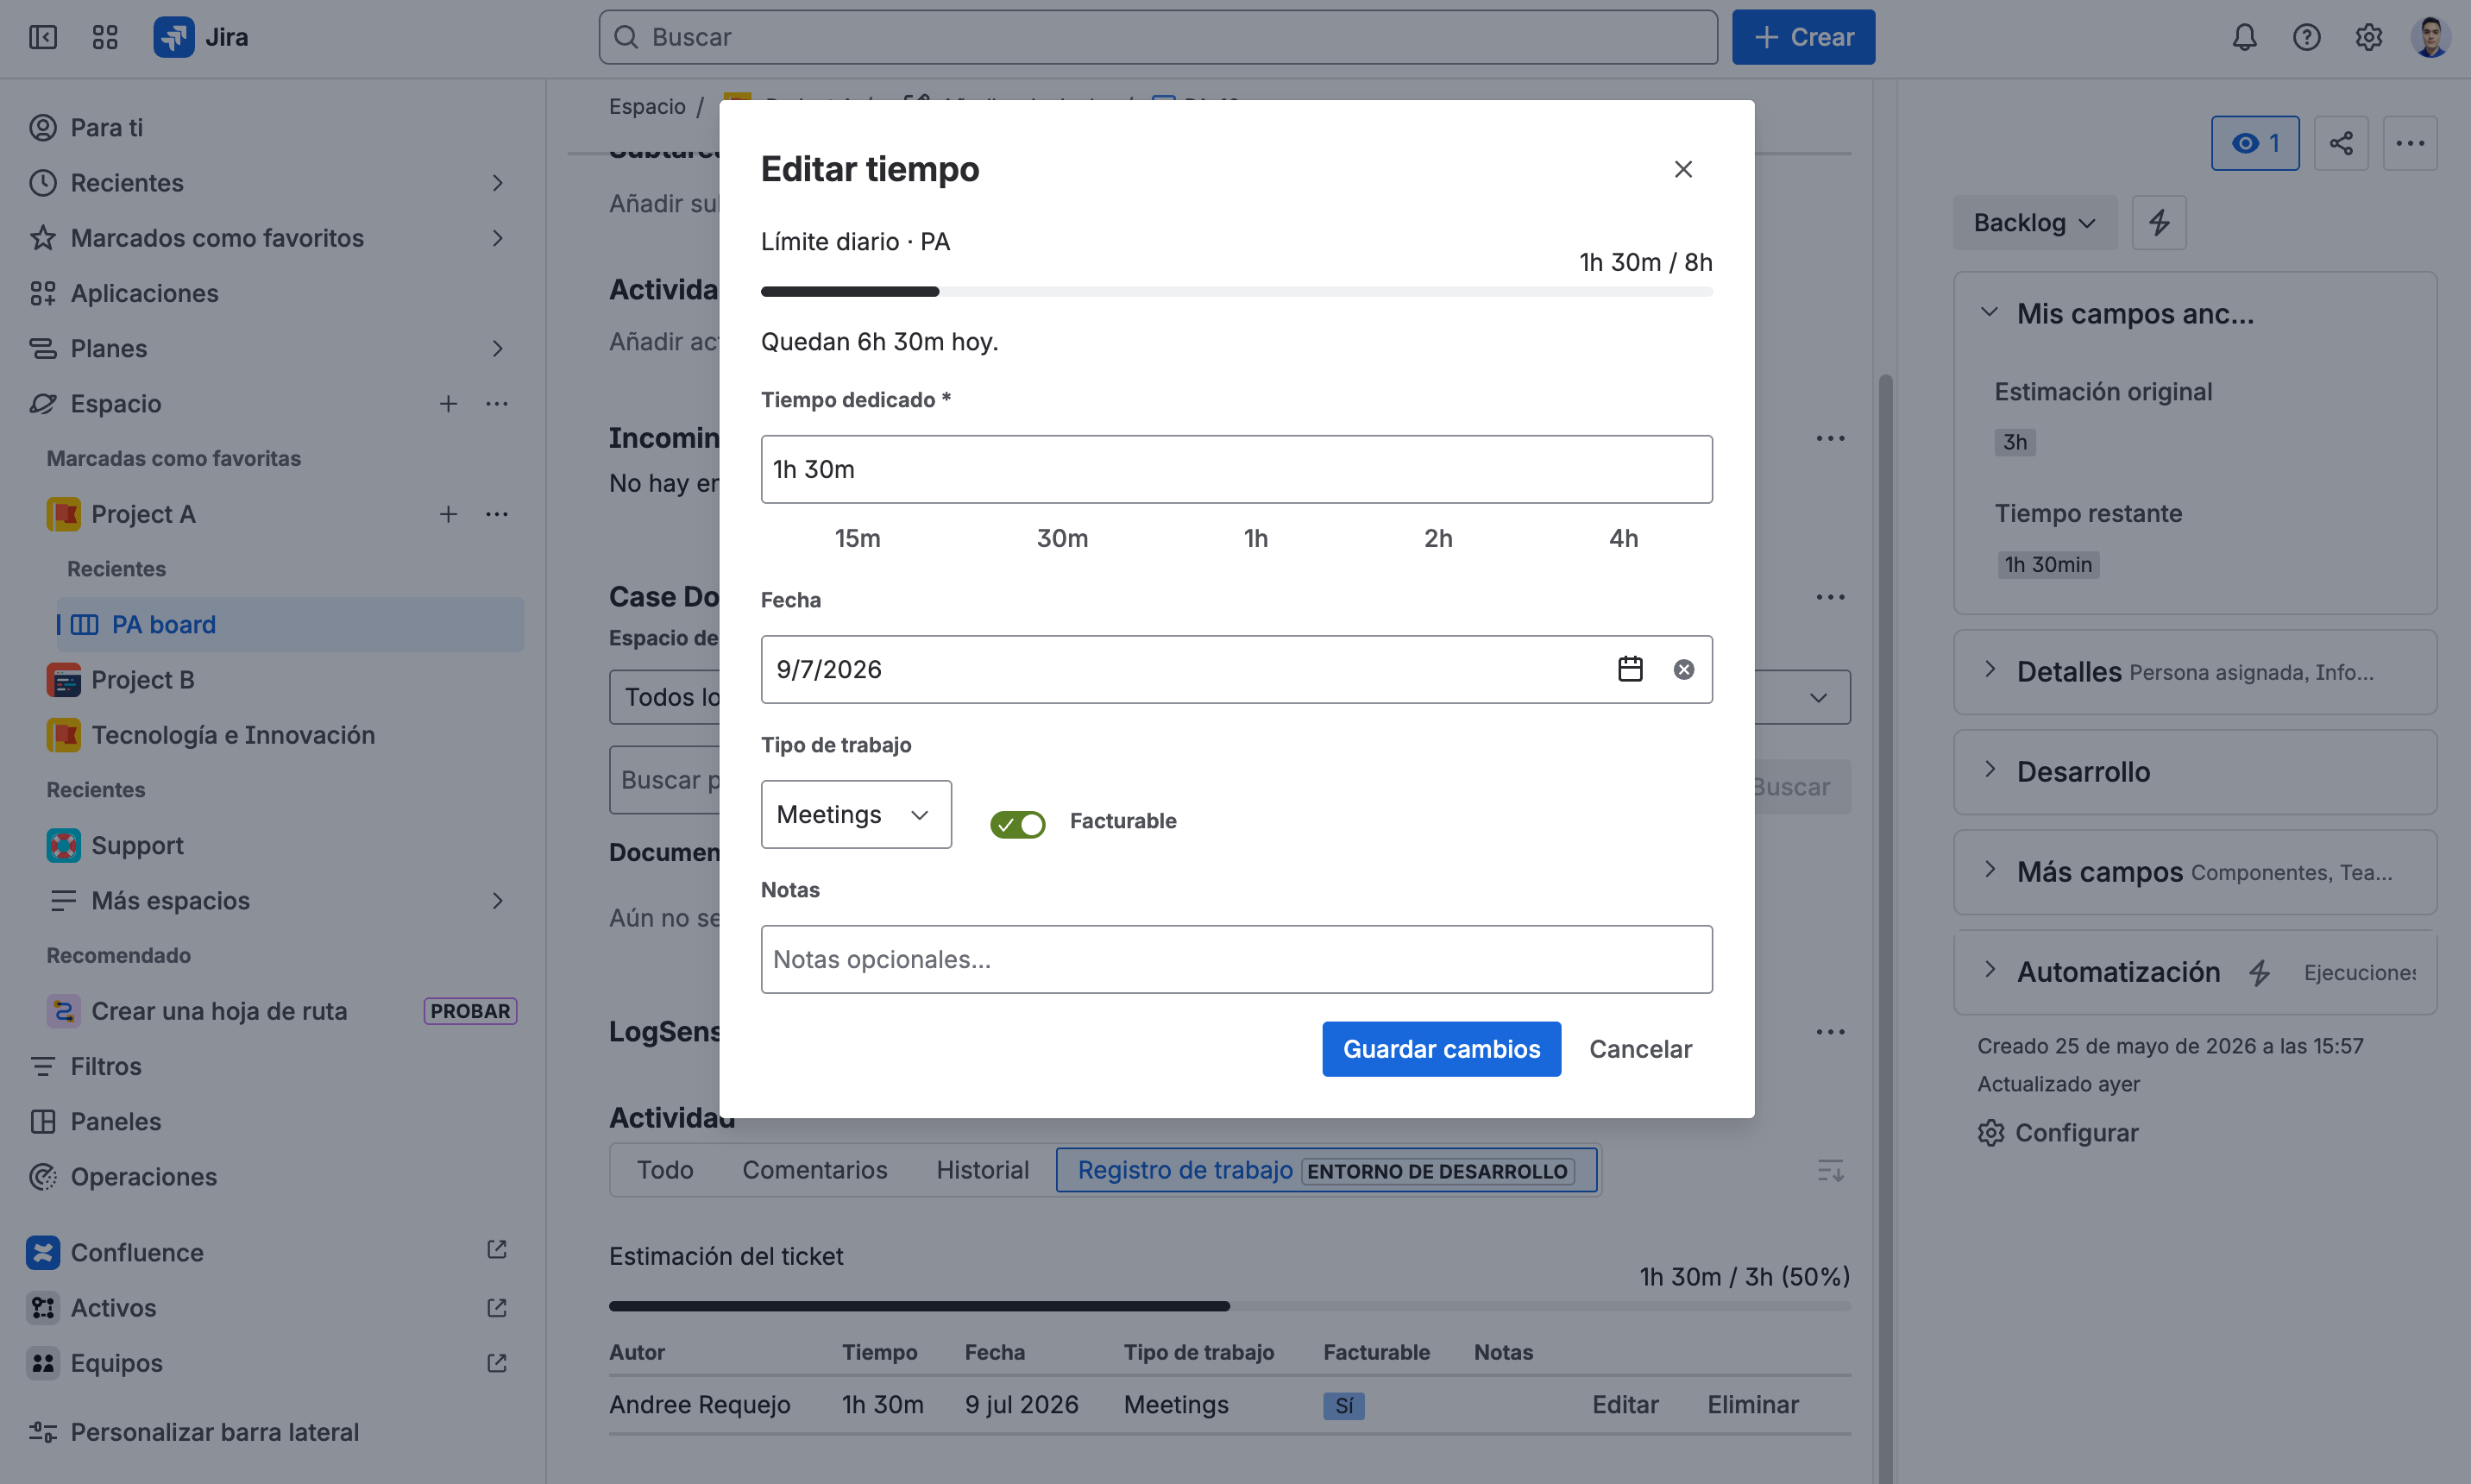Image resolution: width=2471 pixels, height=1484 pixels.
Task: Open the Jira settings gear
Action: 2369,37
